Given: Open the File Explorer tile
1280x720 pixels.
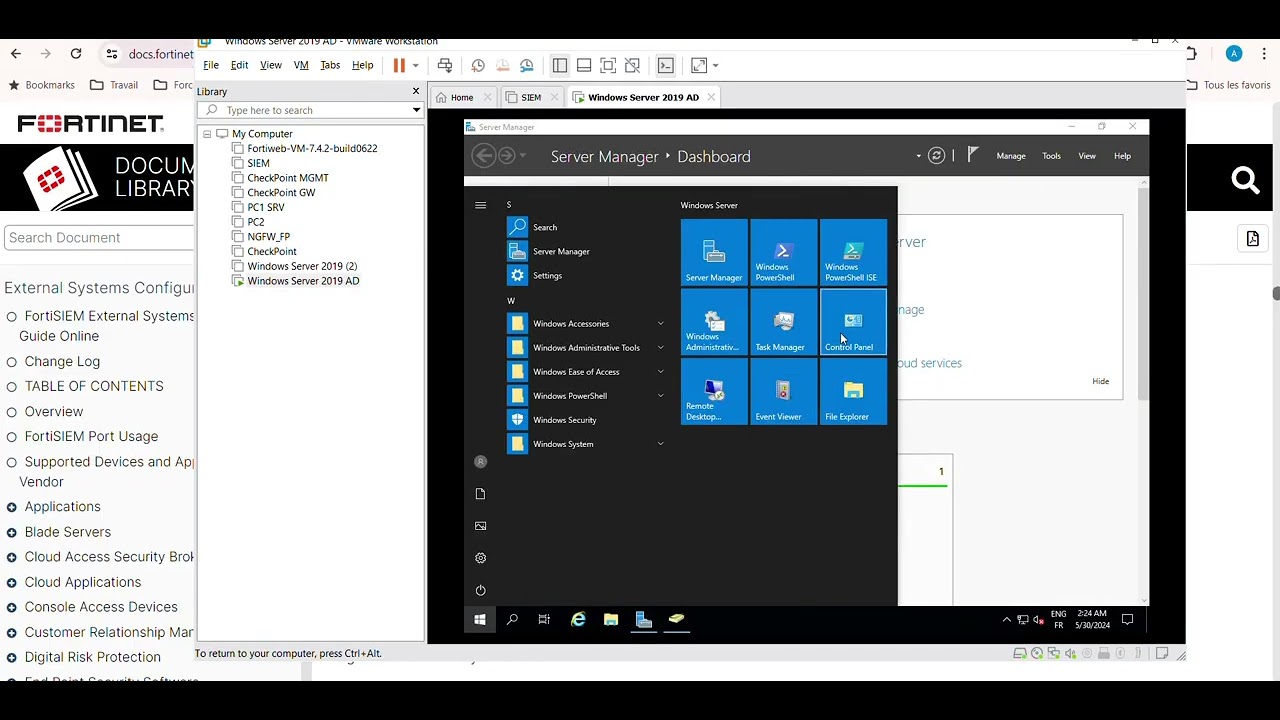Looking at the screenshot, I should 853,392.
